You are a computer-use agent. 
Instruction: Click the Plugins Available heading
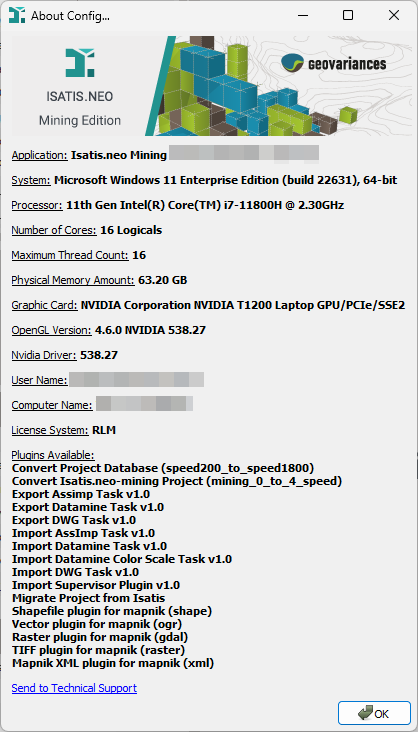(53, 455)
